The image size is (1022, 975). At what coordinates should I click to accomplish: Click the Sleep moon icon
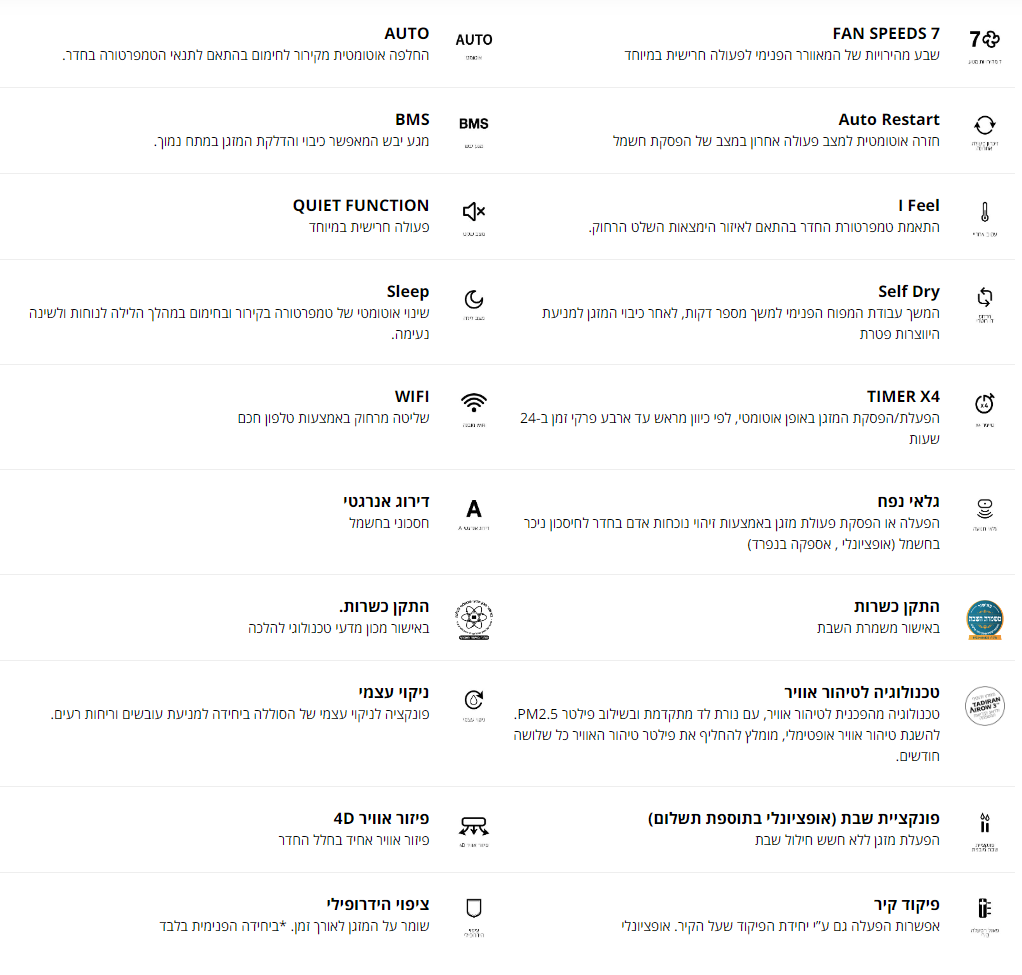tap(474, 299)
